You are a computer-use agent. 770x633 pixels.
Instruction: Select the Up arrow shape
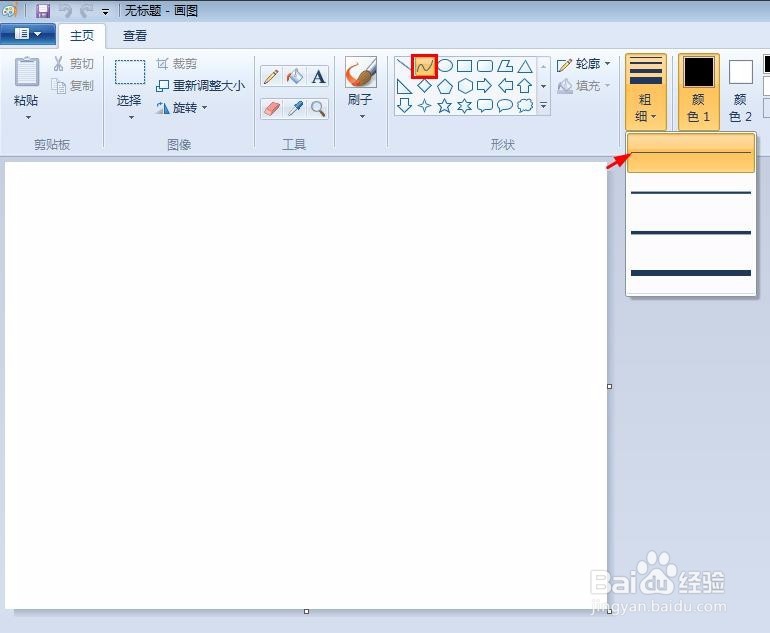(525, 86)
